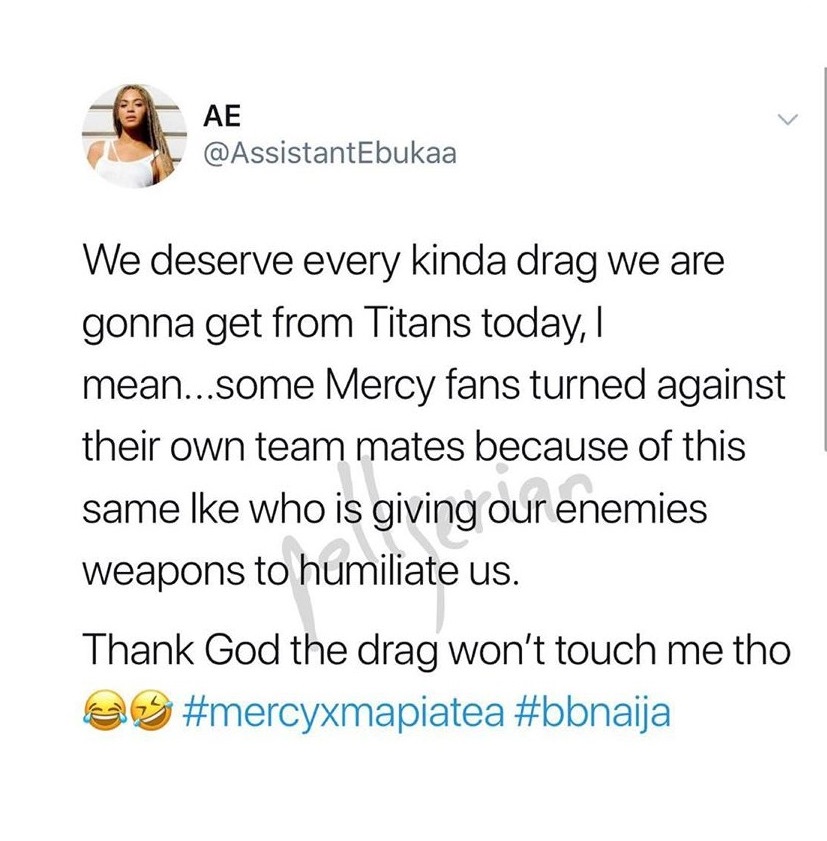Visit the @AssistantEbukaa handle
Image resolution: width=827 pixels, height=841 pixels.
coord(330,154)
